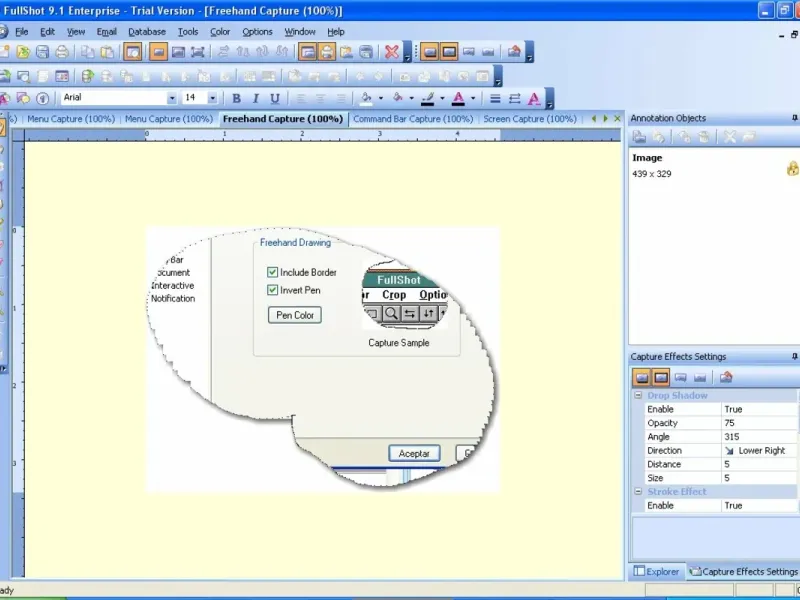This screenshot has height=600, width=800.
Task: Open the Window menu
Action: point(300,32)
